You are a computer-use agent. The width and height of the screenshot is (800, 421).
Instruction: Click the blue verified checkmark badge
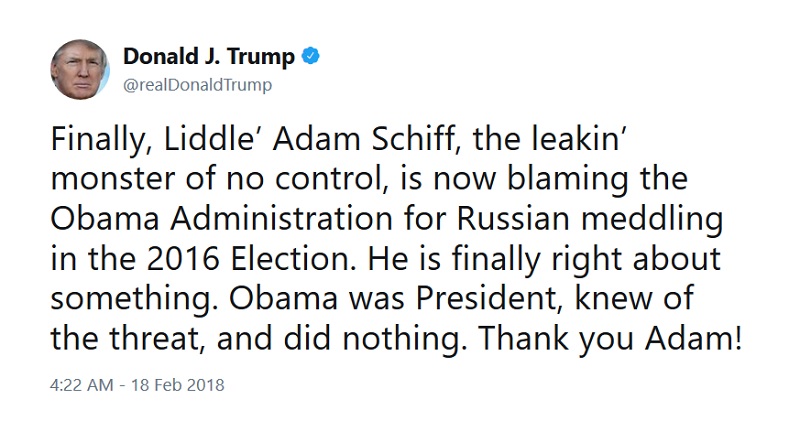coord(311,56)
